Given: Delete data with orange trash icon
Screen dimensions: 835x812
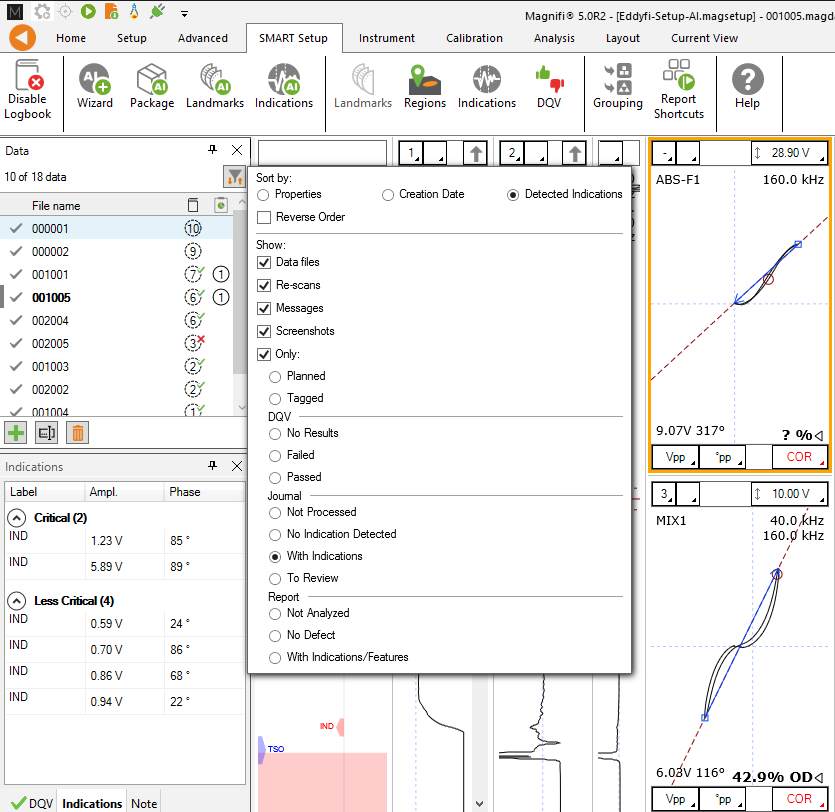Looking at the screenshot, I should pyautogui.click(x=77, y=433).
